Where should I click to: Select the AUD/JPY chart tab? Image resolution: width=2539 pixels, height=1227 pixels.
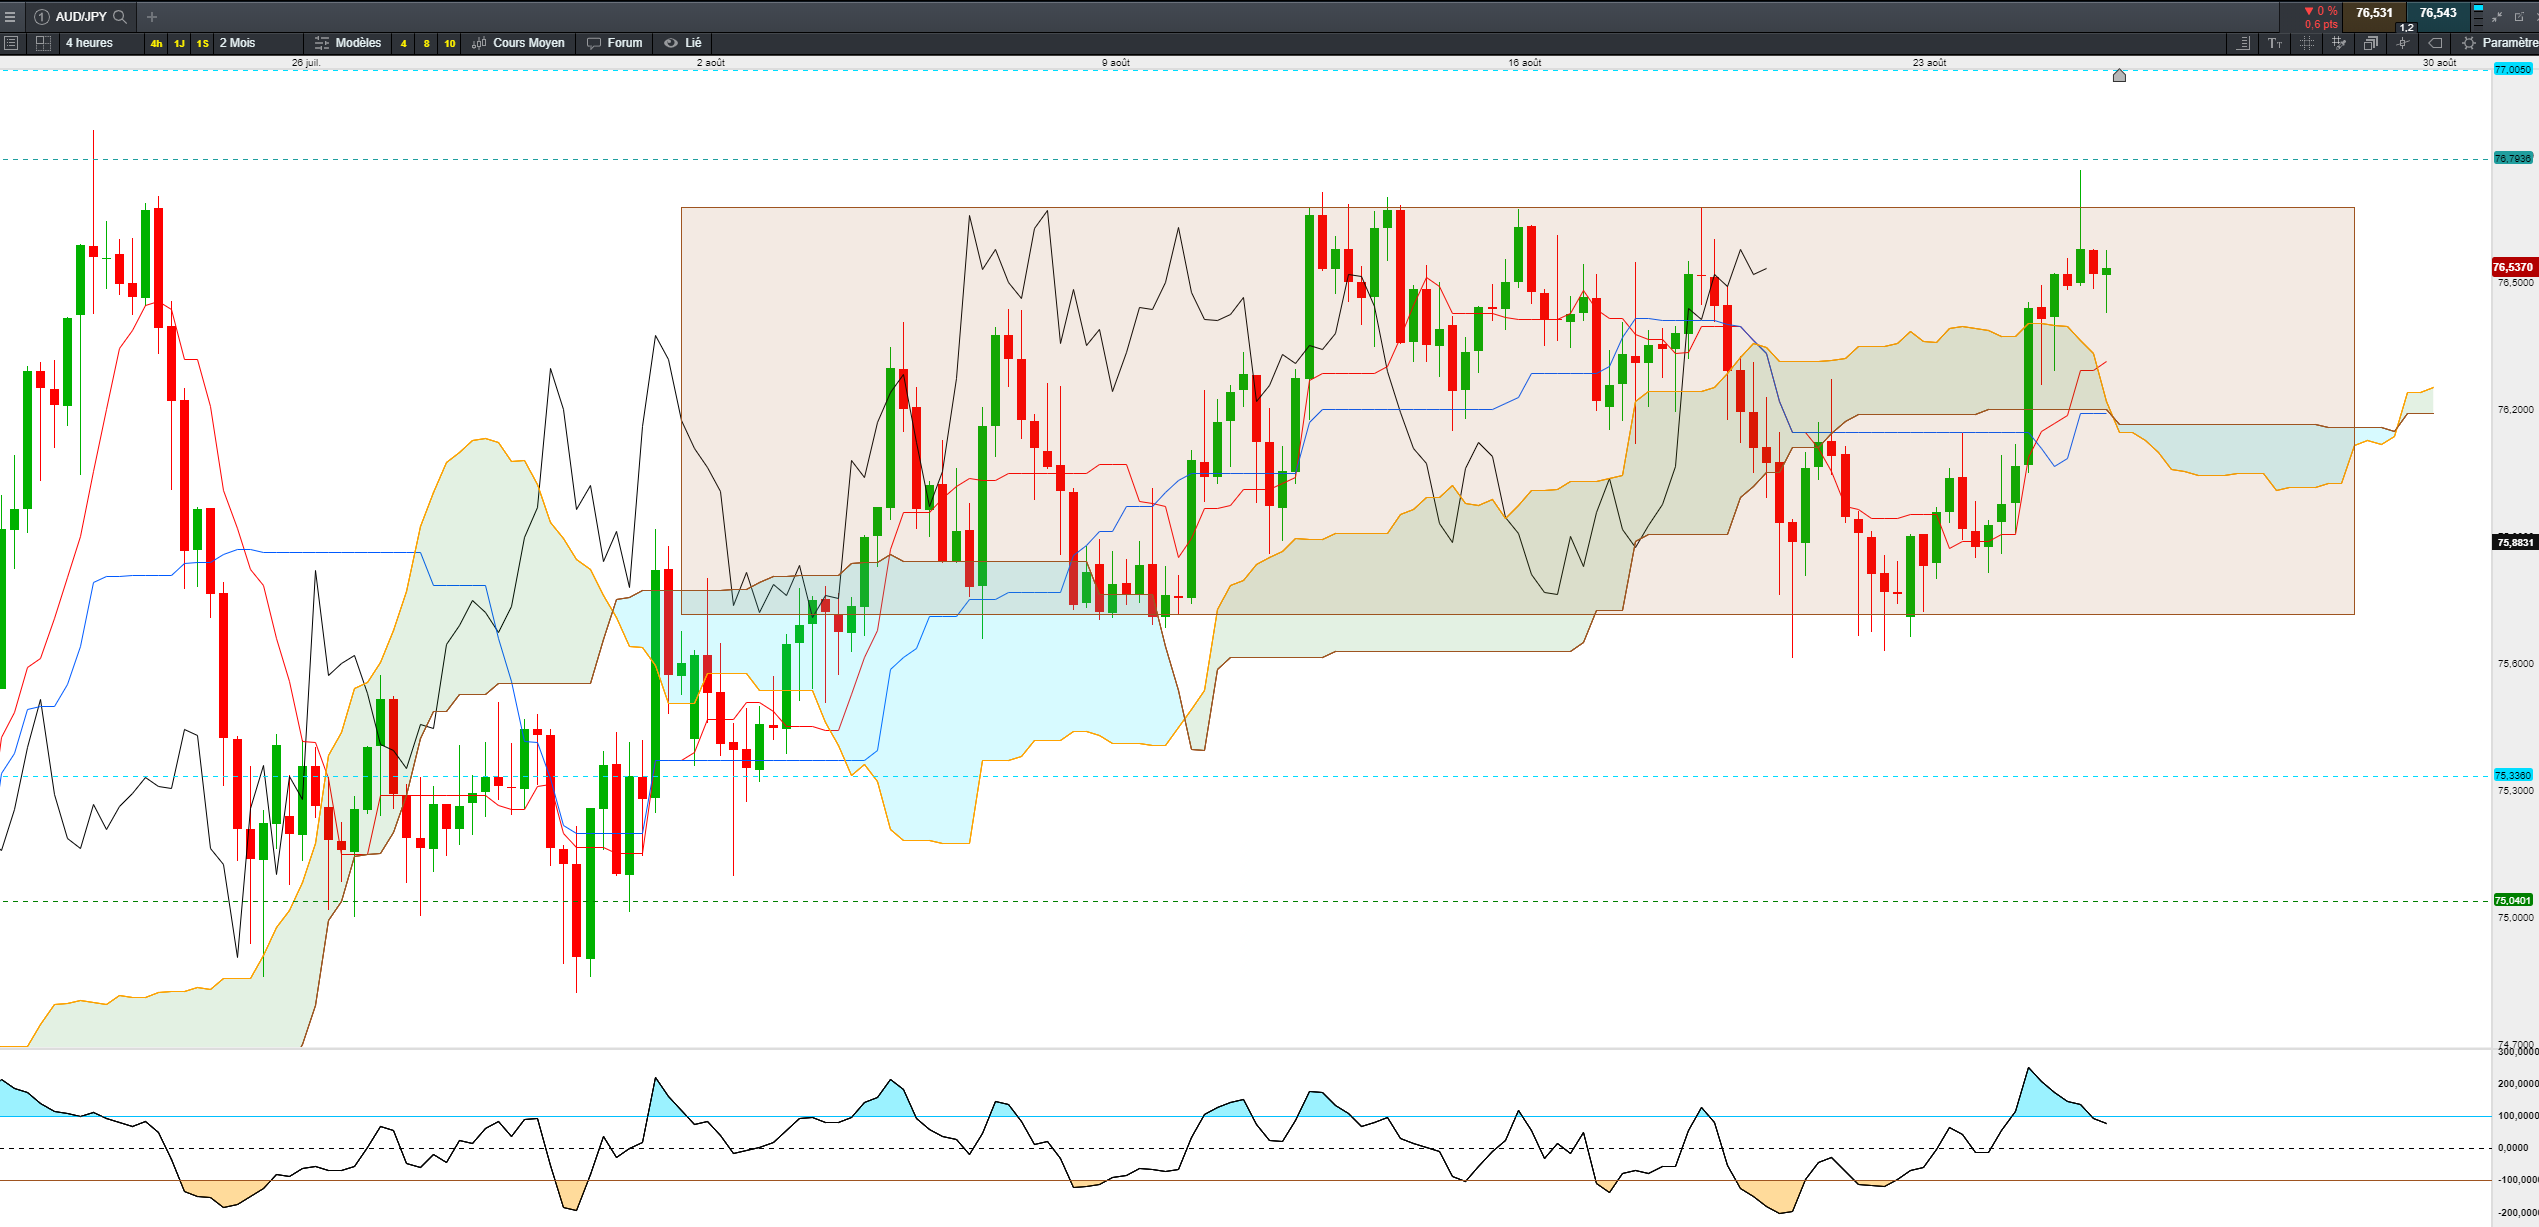tap(81, 16)
